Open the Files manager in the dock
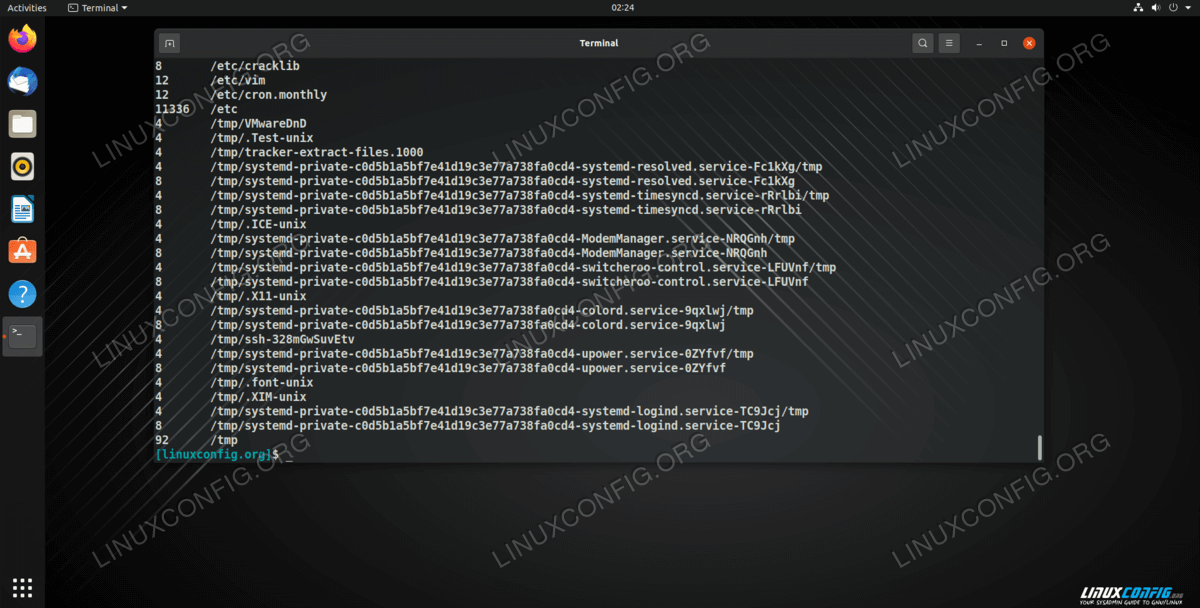Image resolution: width=1200 pixels, height=608 pixels. (22, 125)
